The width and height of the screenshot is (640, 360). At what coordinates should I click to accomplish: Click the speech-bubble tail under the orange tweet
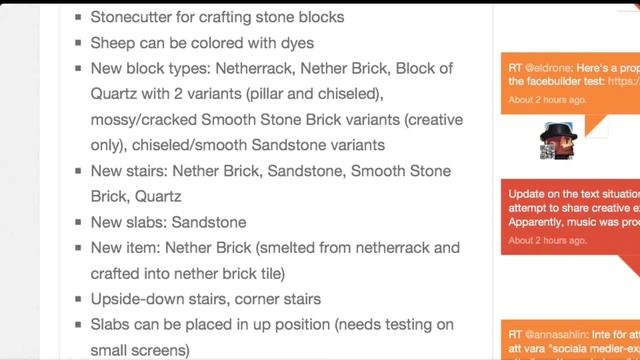coord(596,125)
